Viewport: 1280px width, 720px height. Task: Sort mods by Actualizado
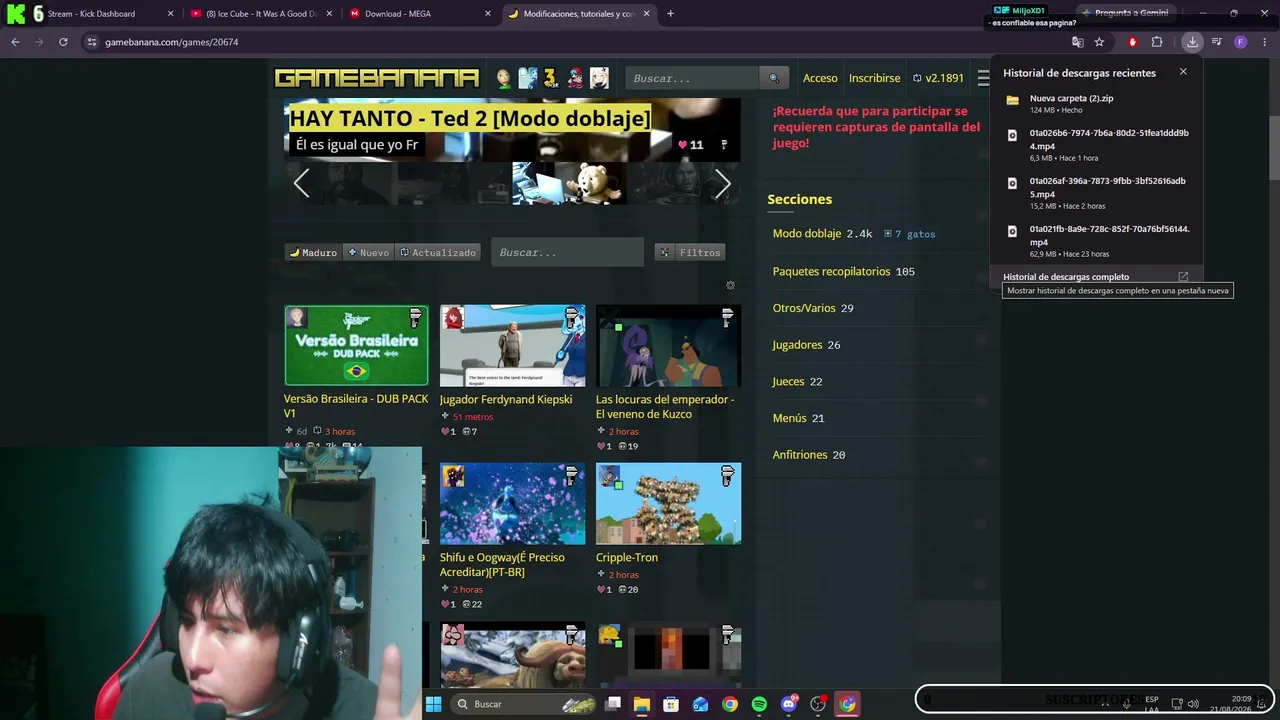click(438, 253)
